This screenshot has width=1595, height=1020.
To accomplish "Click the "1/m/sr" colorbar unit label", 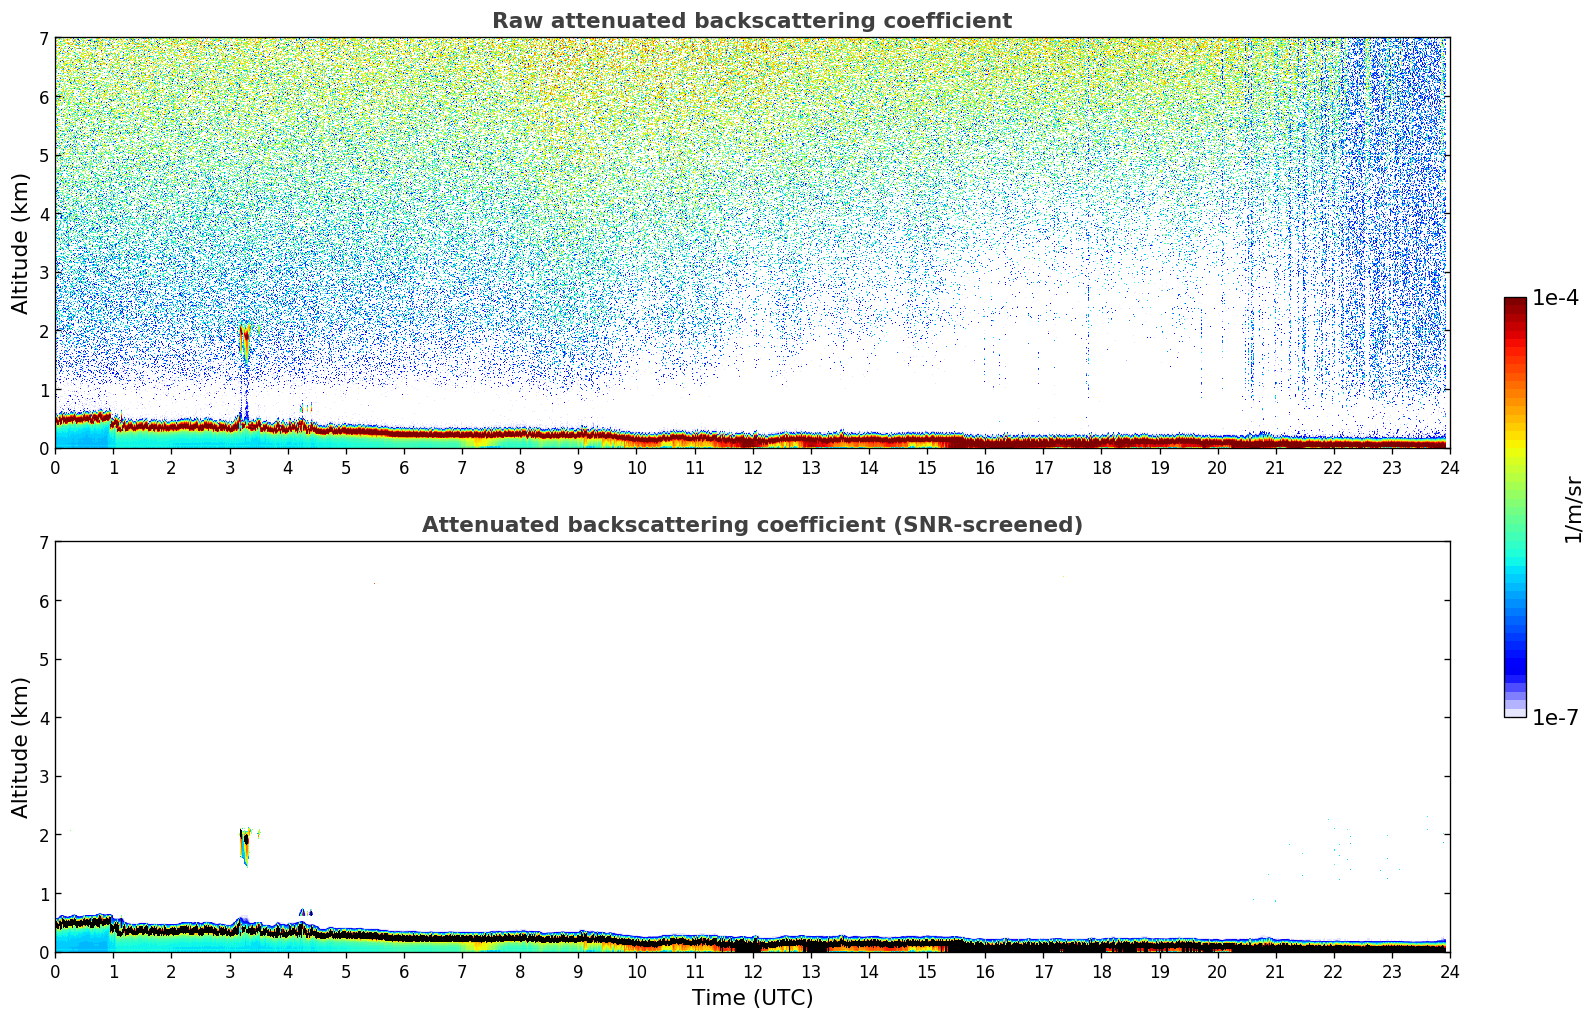I will 1574,508.
